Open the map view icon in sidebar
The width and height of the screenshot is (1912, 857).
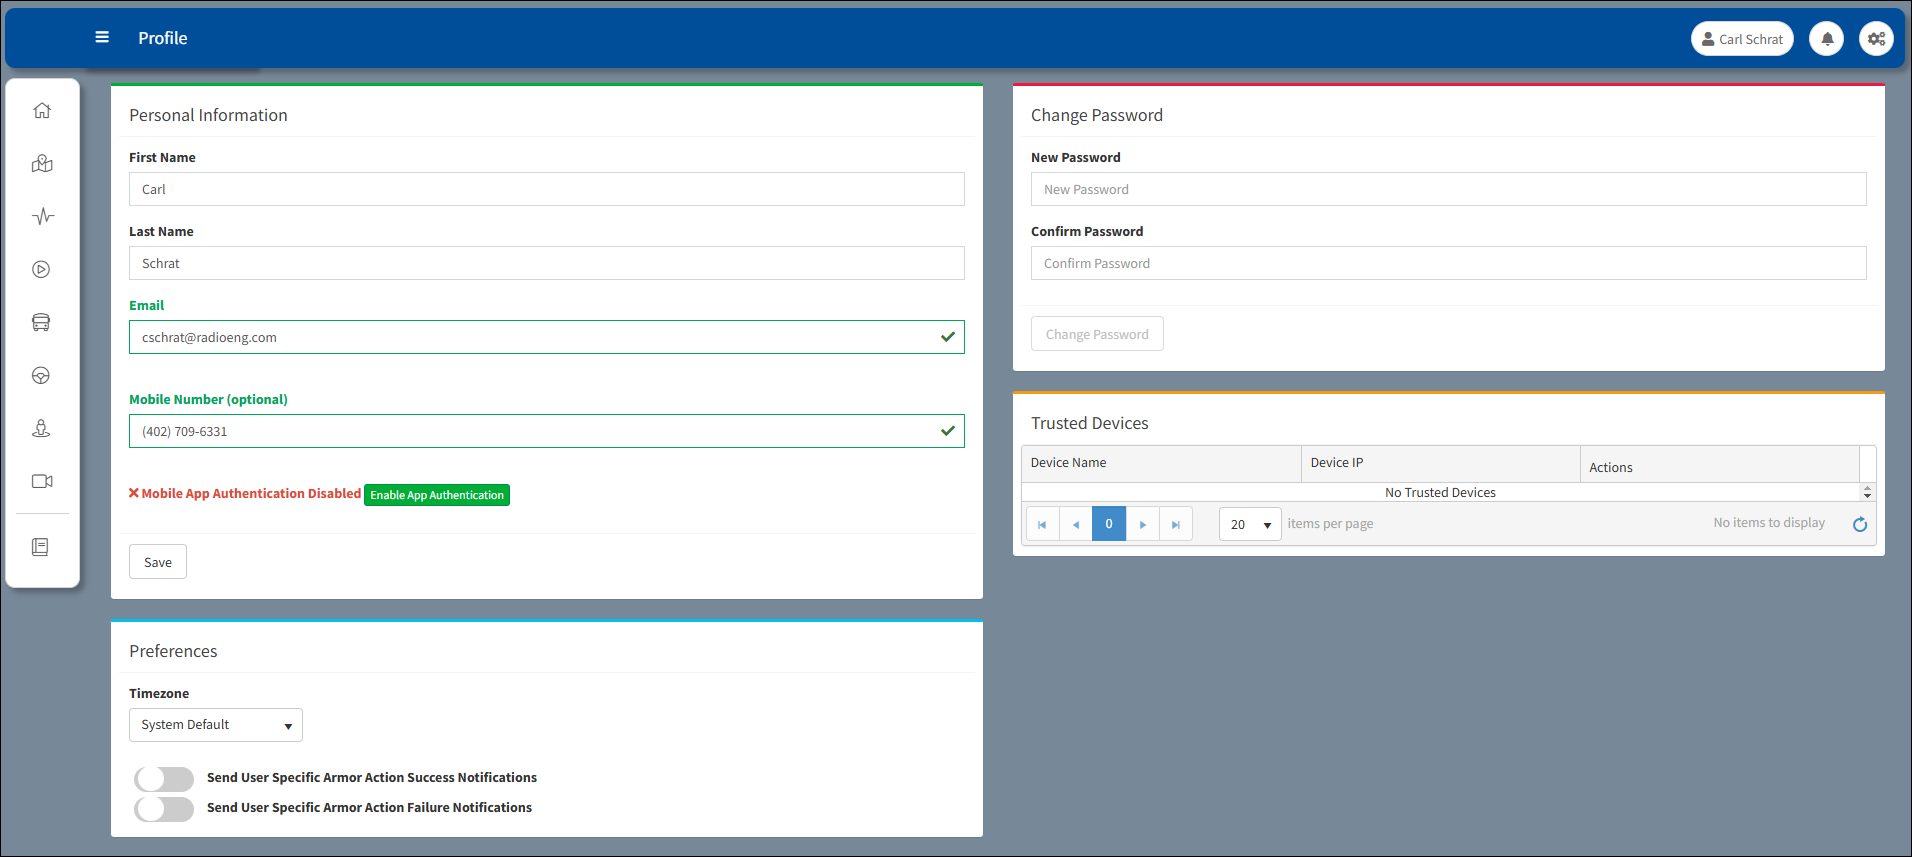(x=42, y=164)
